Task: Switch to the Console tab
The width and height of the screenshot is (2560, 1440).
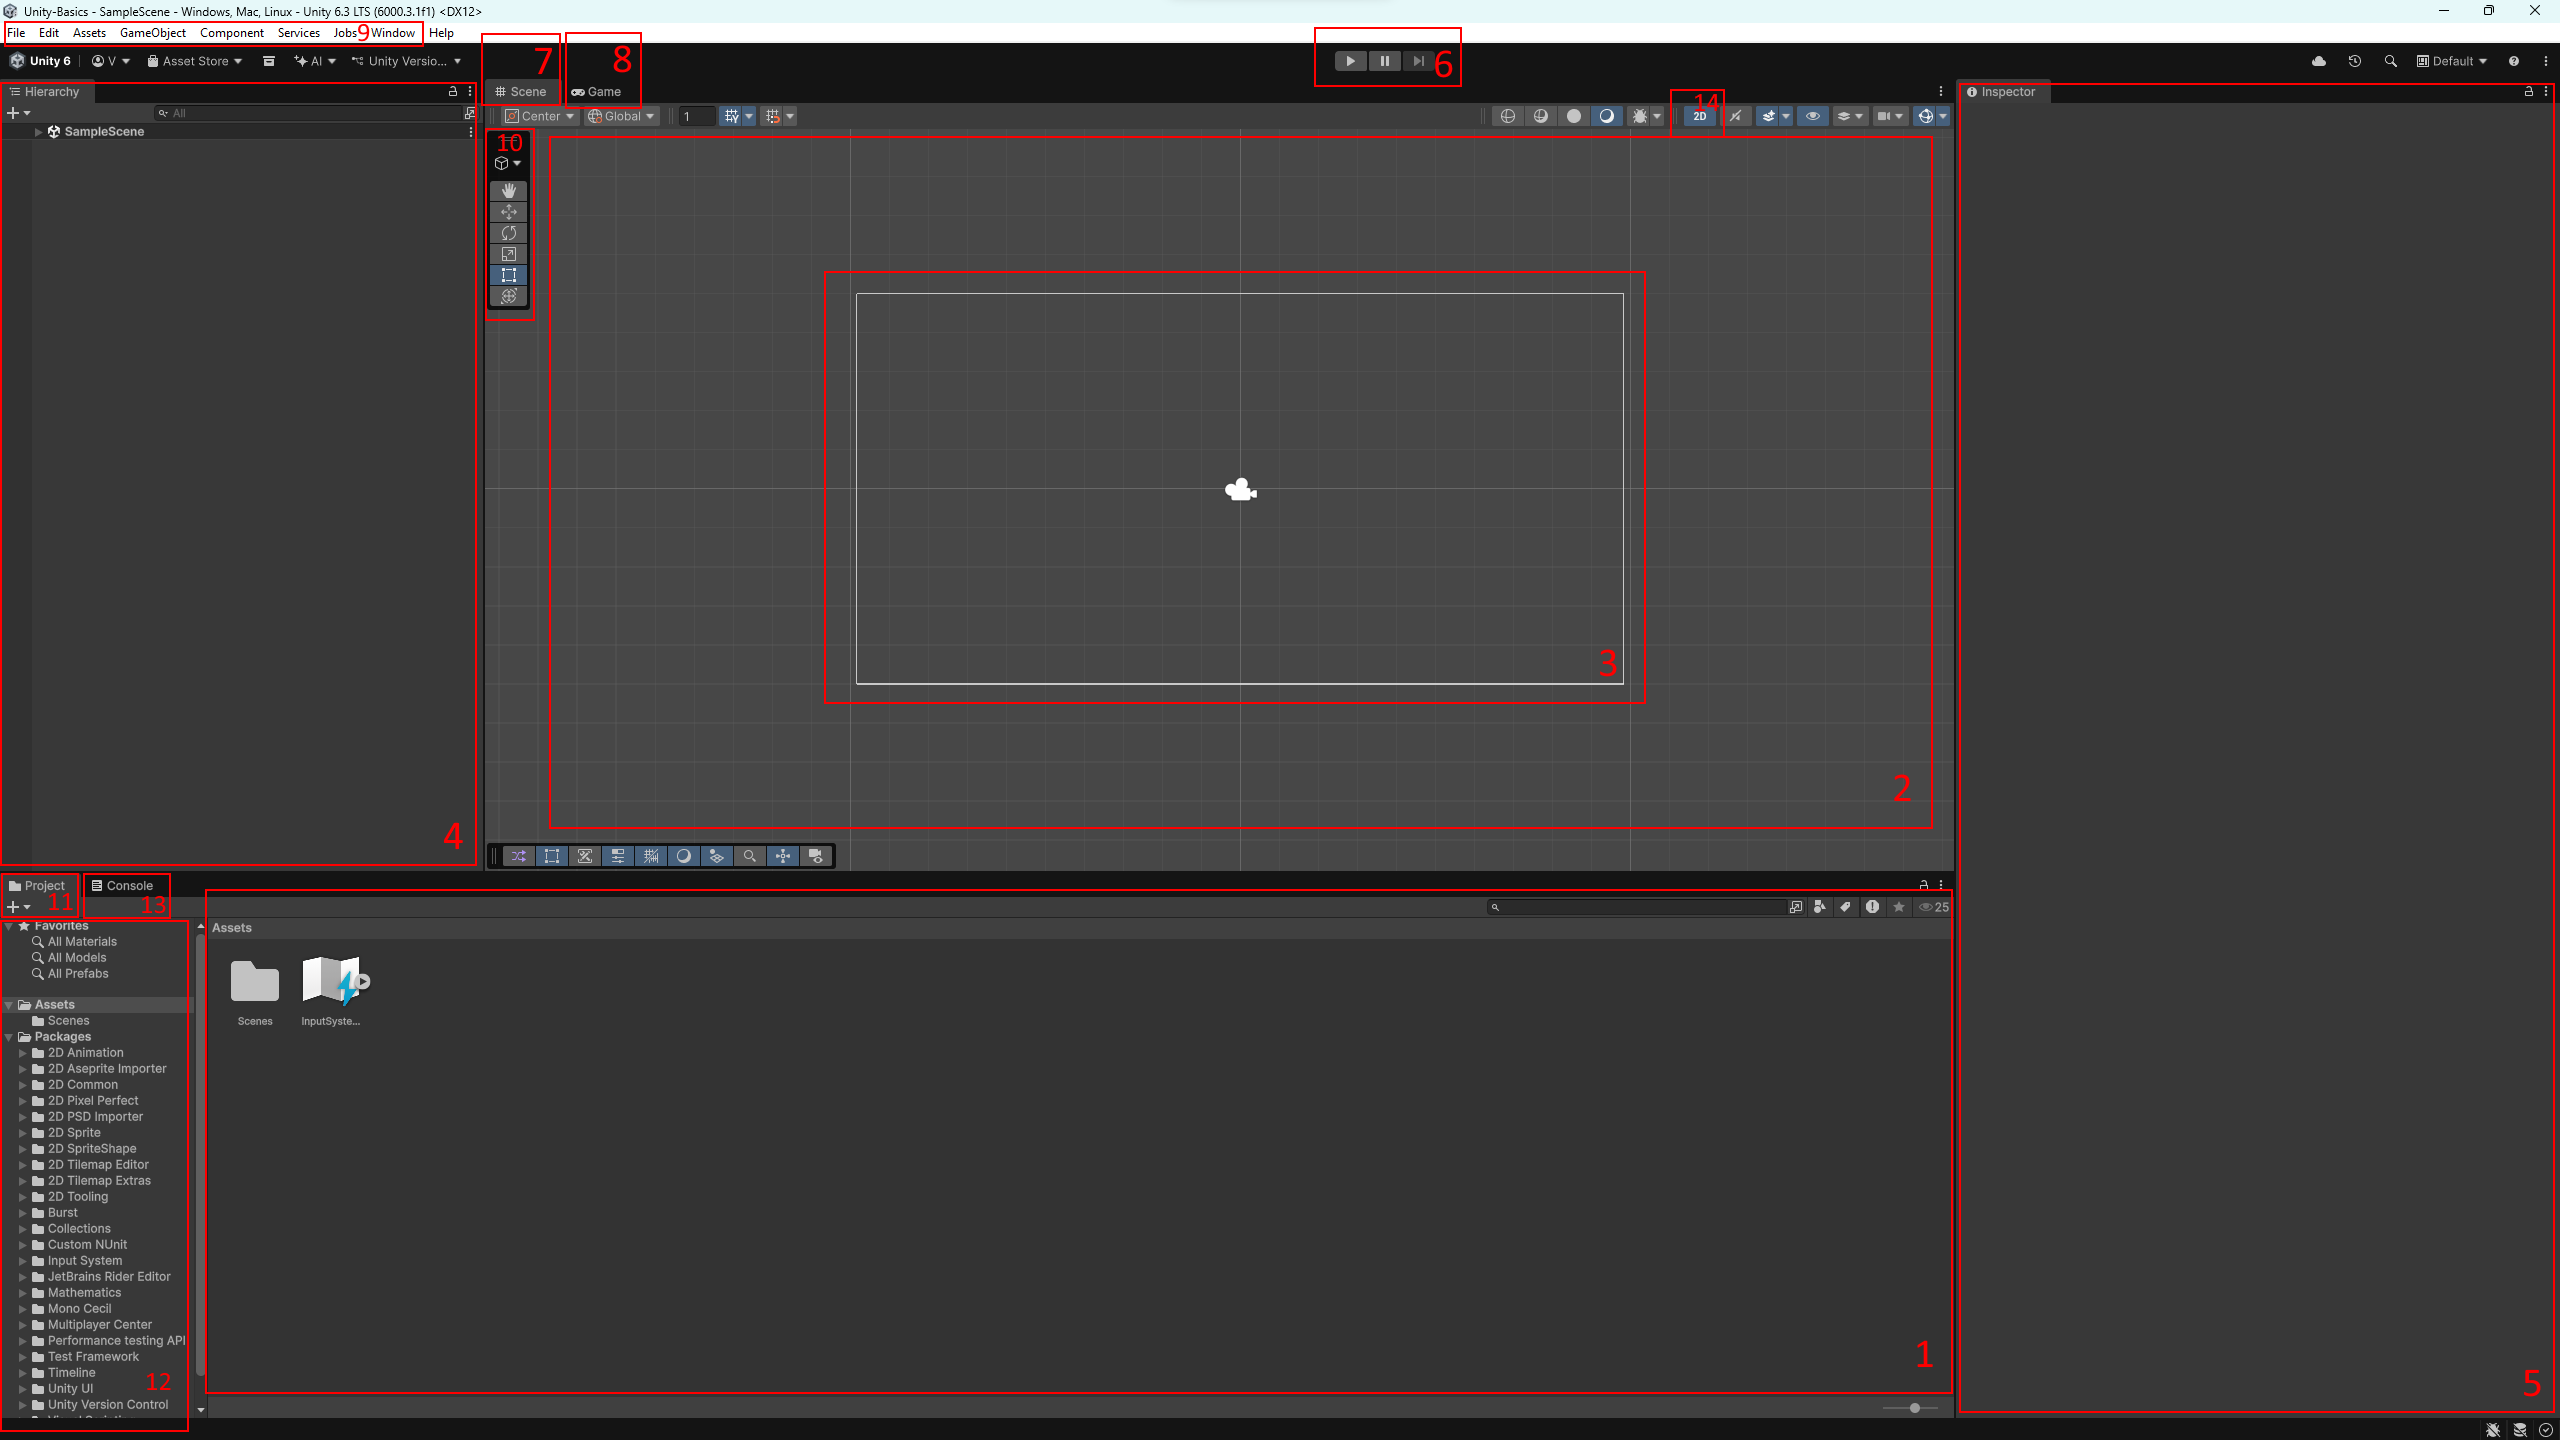Action: click(123, 886)
